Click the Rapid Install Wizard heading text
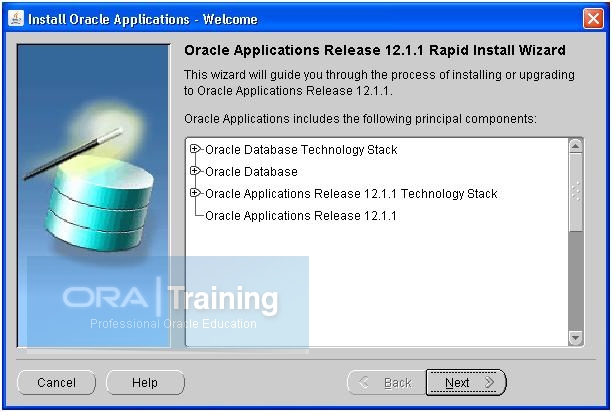Screen dimensions: 612x412 coord(375,50)
